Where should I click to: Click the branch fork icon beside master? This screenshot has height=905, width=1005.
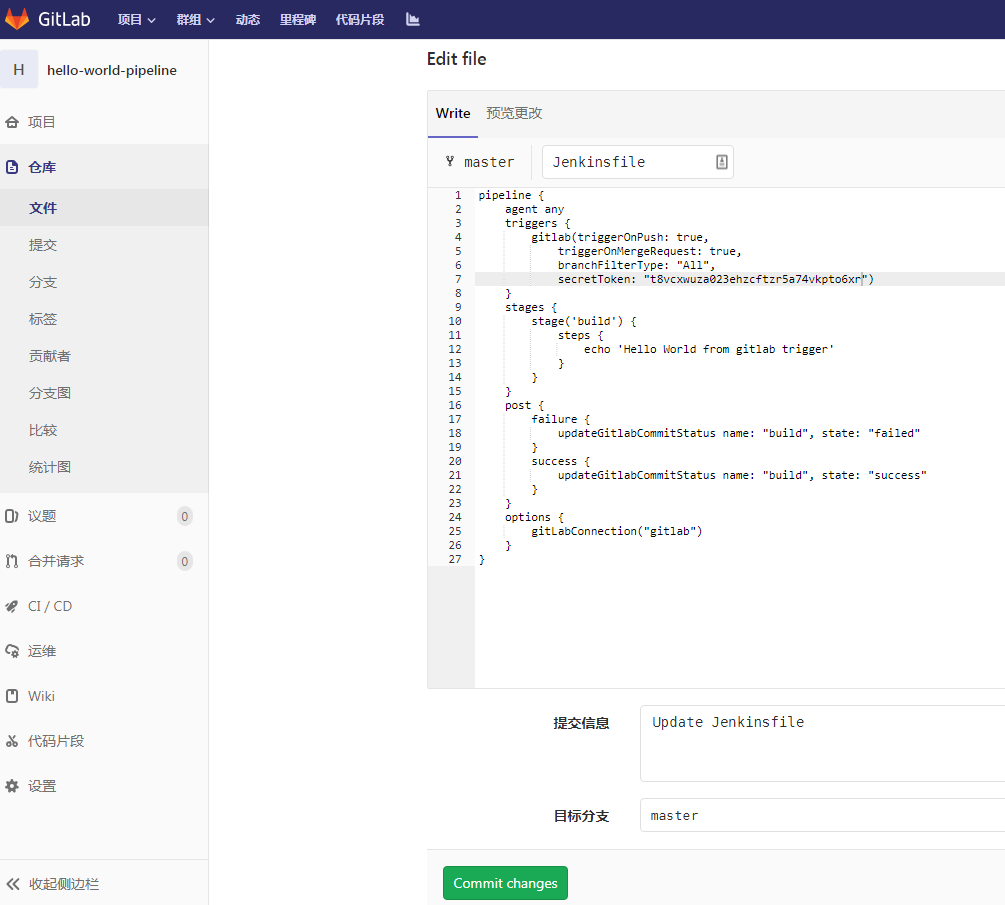pos(450,162)
